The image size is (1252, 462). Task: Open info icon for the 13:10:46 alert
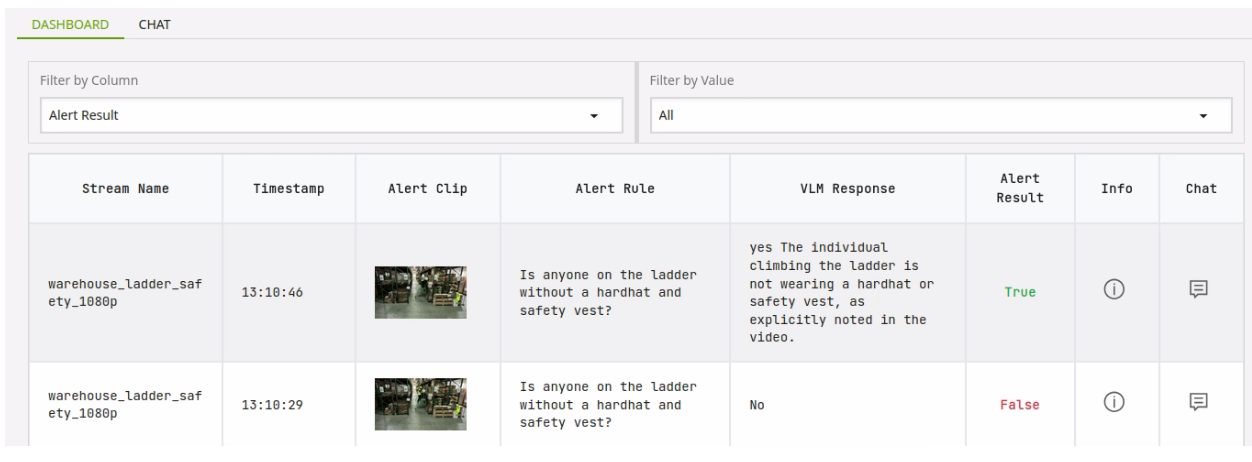[x=1116, y=292]
